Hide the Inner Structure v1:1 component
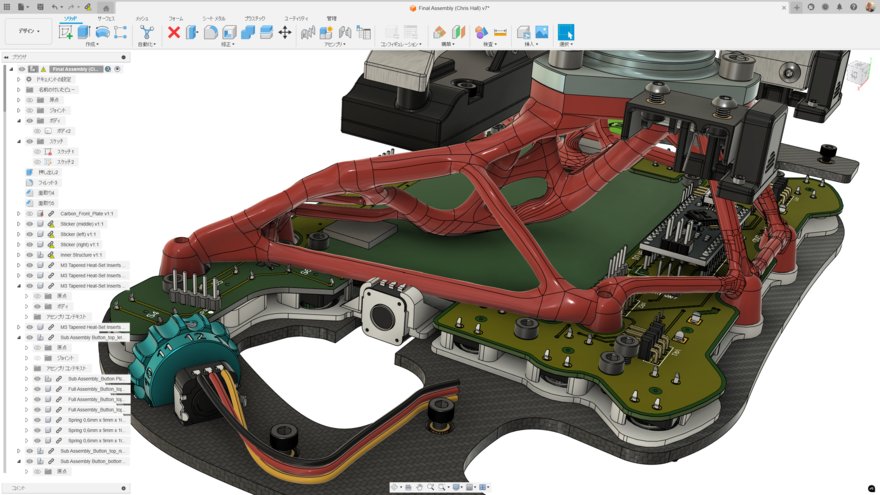Image resolution: width=880 pixels, height=495 pixels. 29,255
